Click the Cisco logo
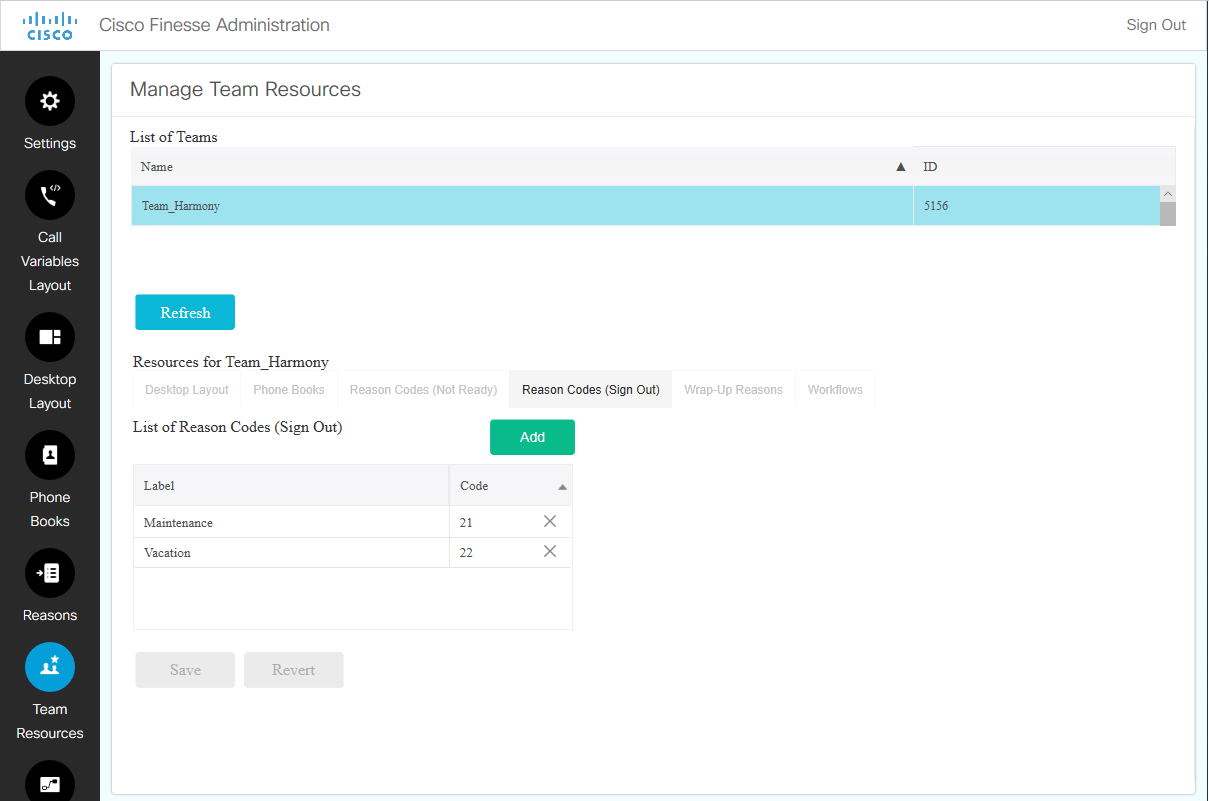The image size is (1209, 801). pos(49,26)
